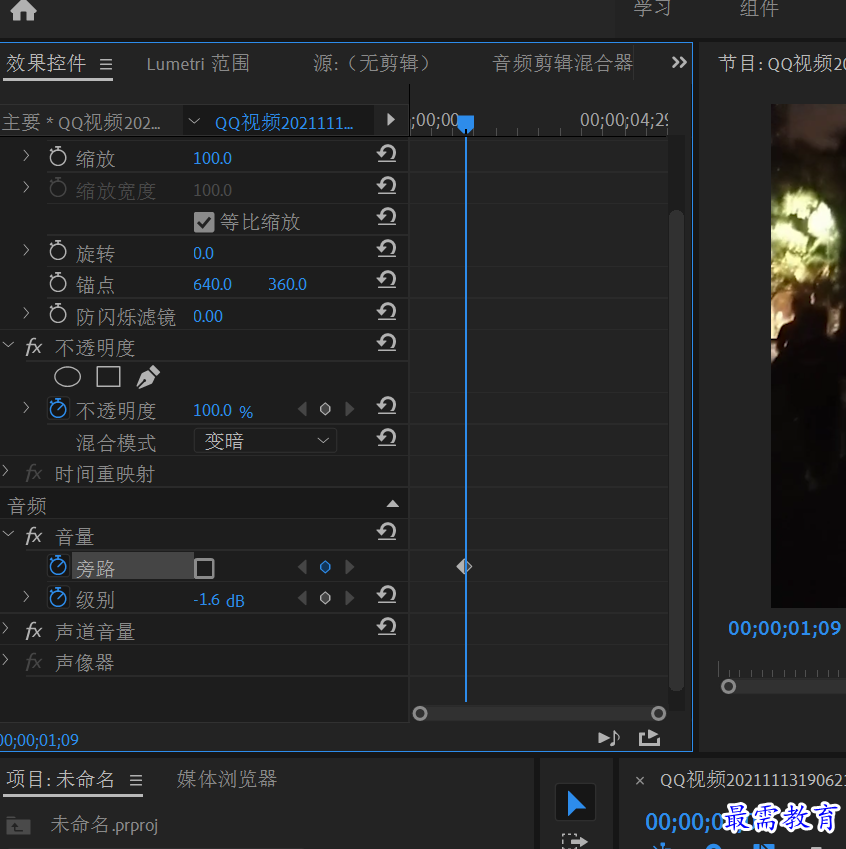Enable the 旁路 bypass checkbox
Image resolution: width=846 pixels, height=849 pixels.
204,569
